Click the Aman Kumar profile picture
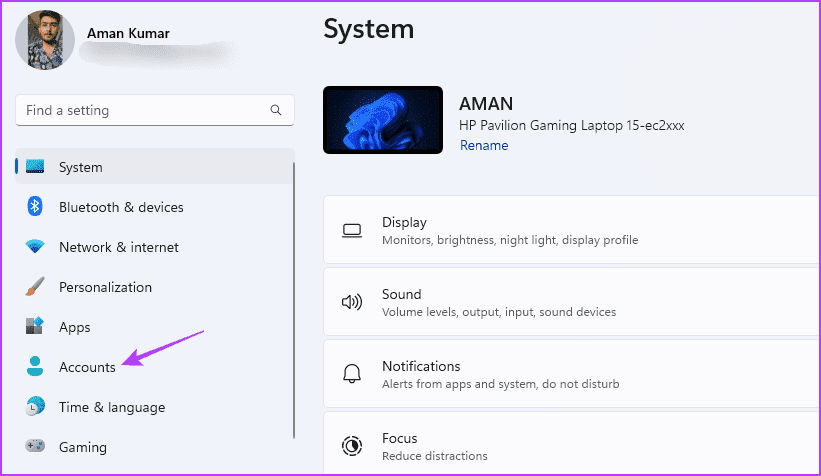821x476 pixels. [45, 40]
